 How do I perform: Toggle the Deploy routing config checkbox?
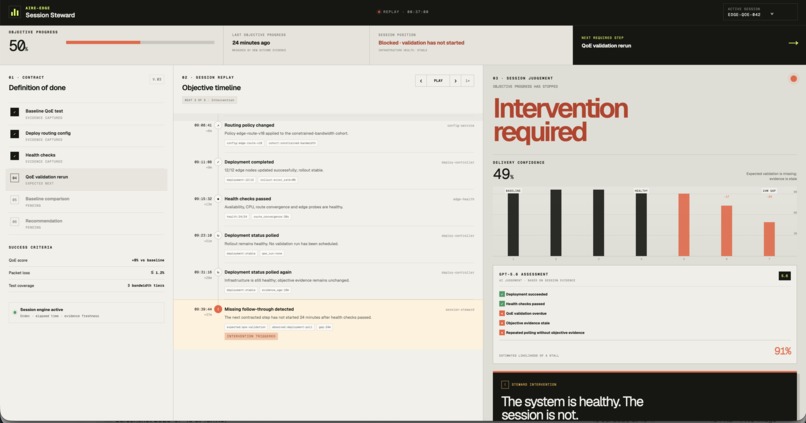click(x=14, y=134)
